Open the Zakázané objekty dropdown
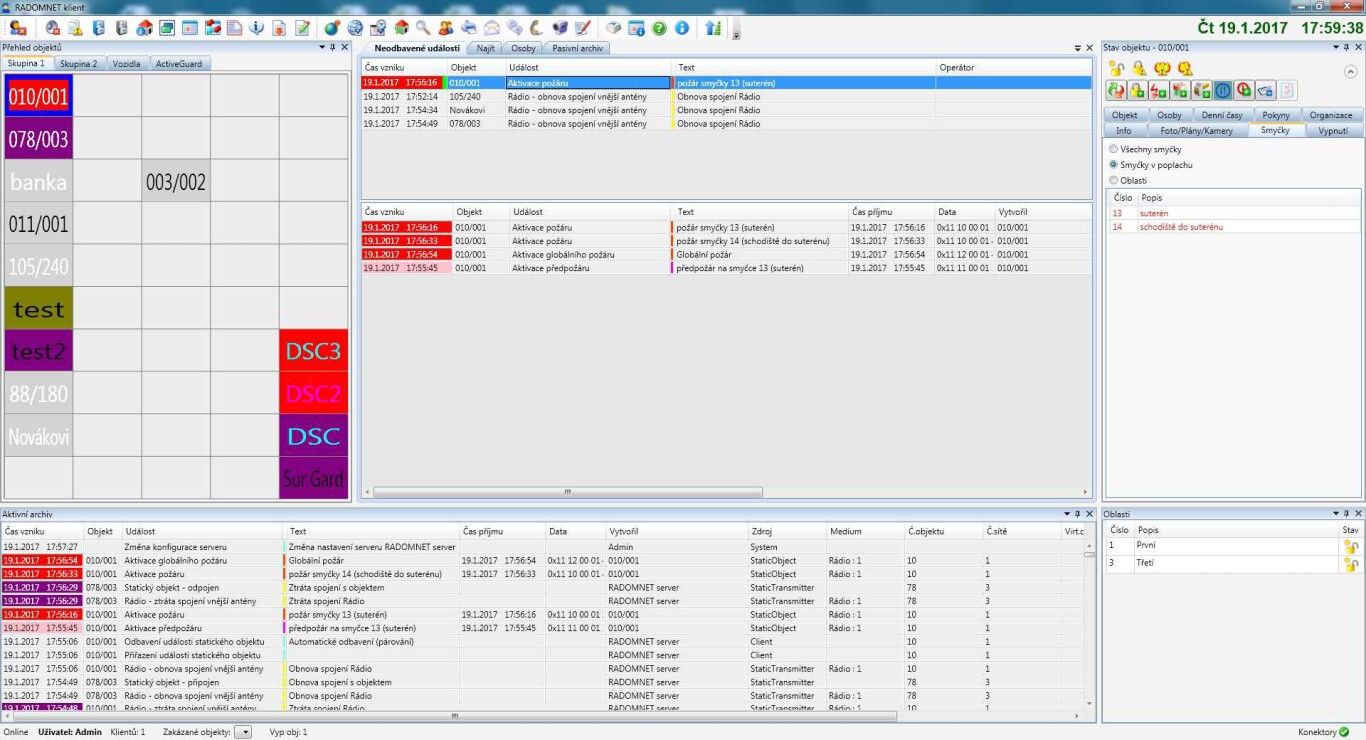 (243, 732)
